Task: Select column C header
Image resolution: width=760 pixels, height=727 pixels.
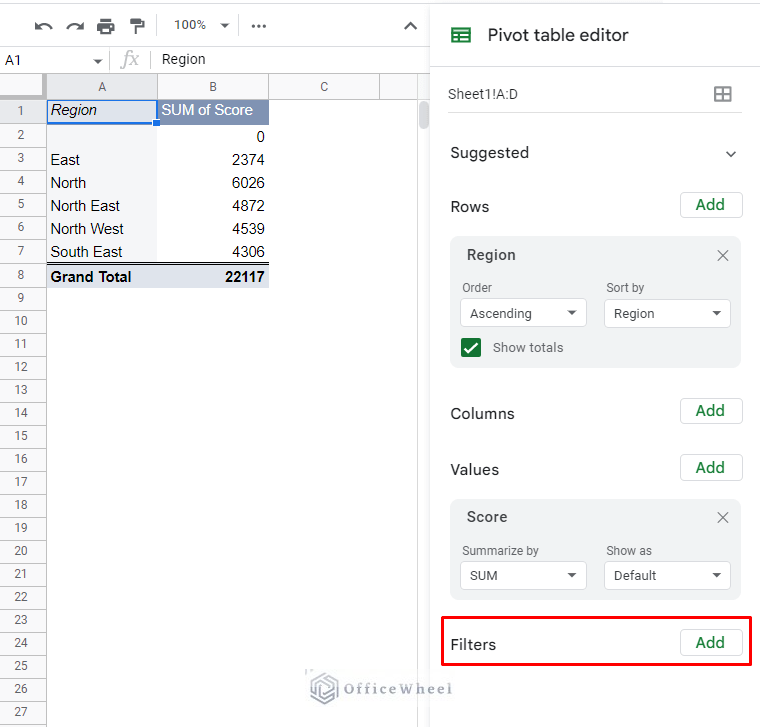Action: point(324,87)
